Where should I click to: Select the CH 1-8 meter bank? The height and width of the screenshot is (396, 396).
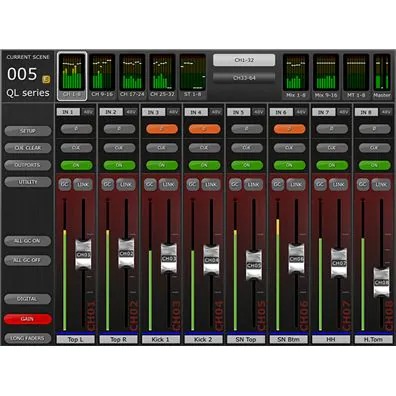click(x=72, y=76)
